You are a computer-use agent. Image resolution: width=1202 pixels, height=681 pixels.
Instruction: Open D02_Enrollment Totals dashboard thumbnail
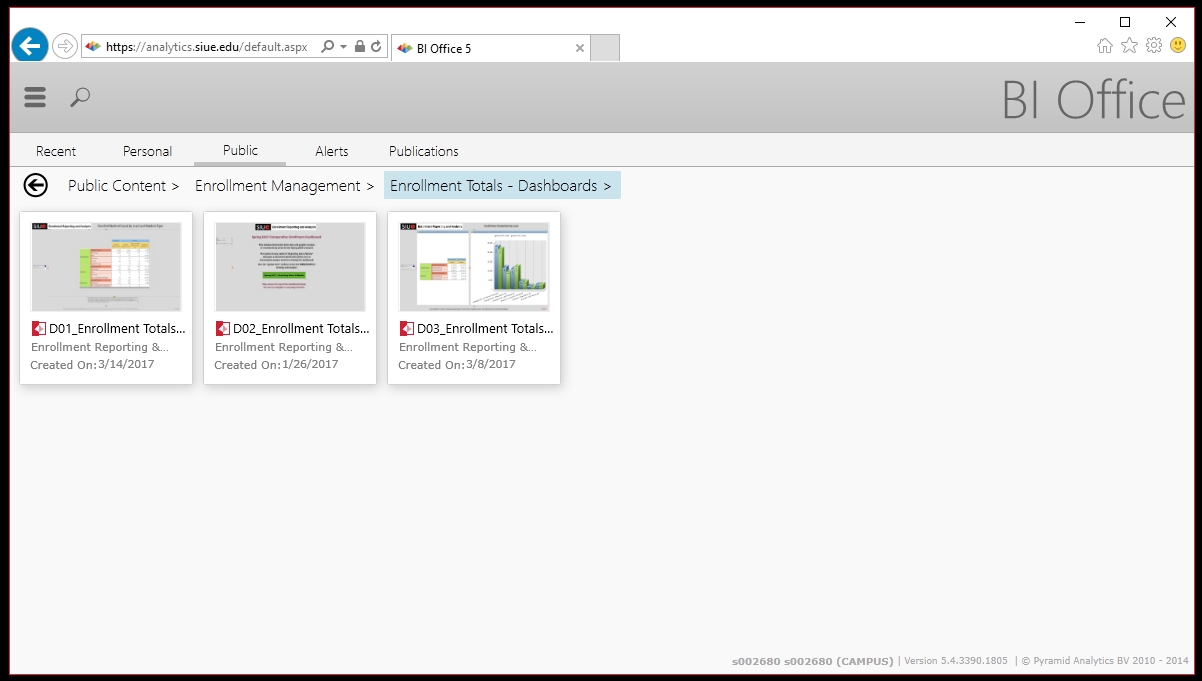[290, 267]
